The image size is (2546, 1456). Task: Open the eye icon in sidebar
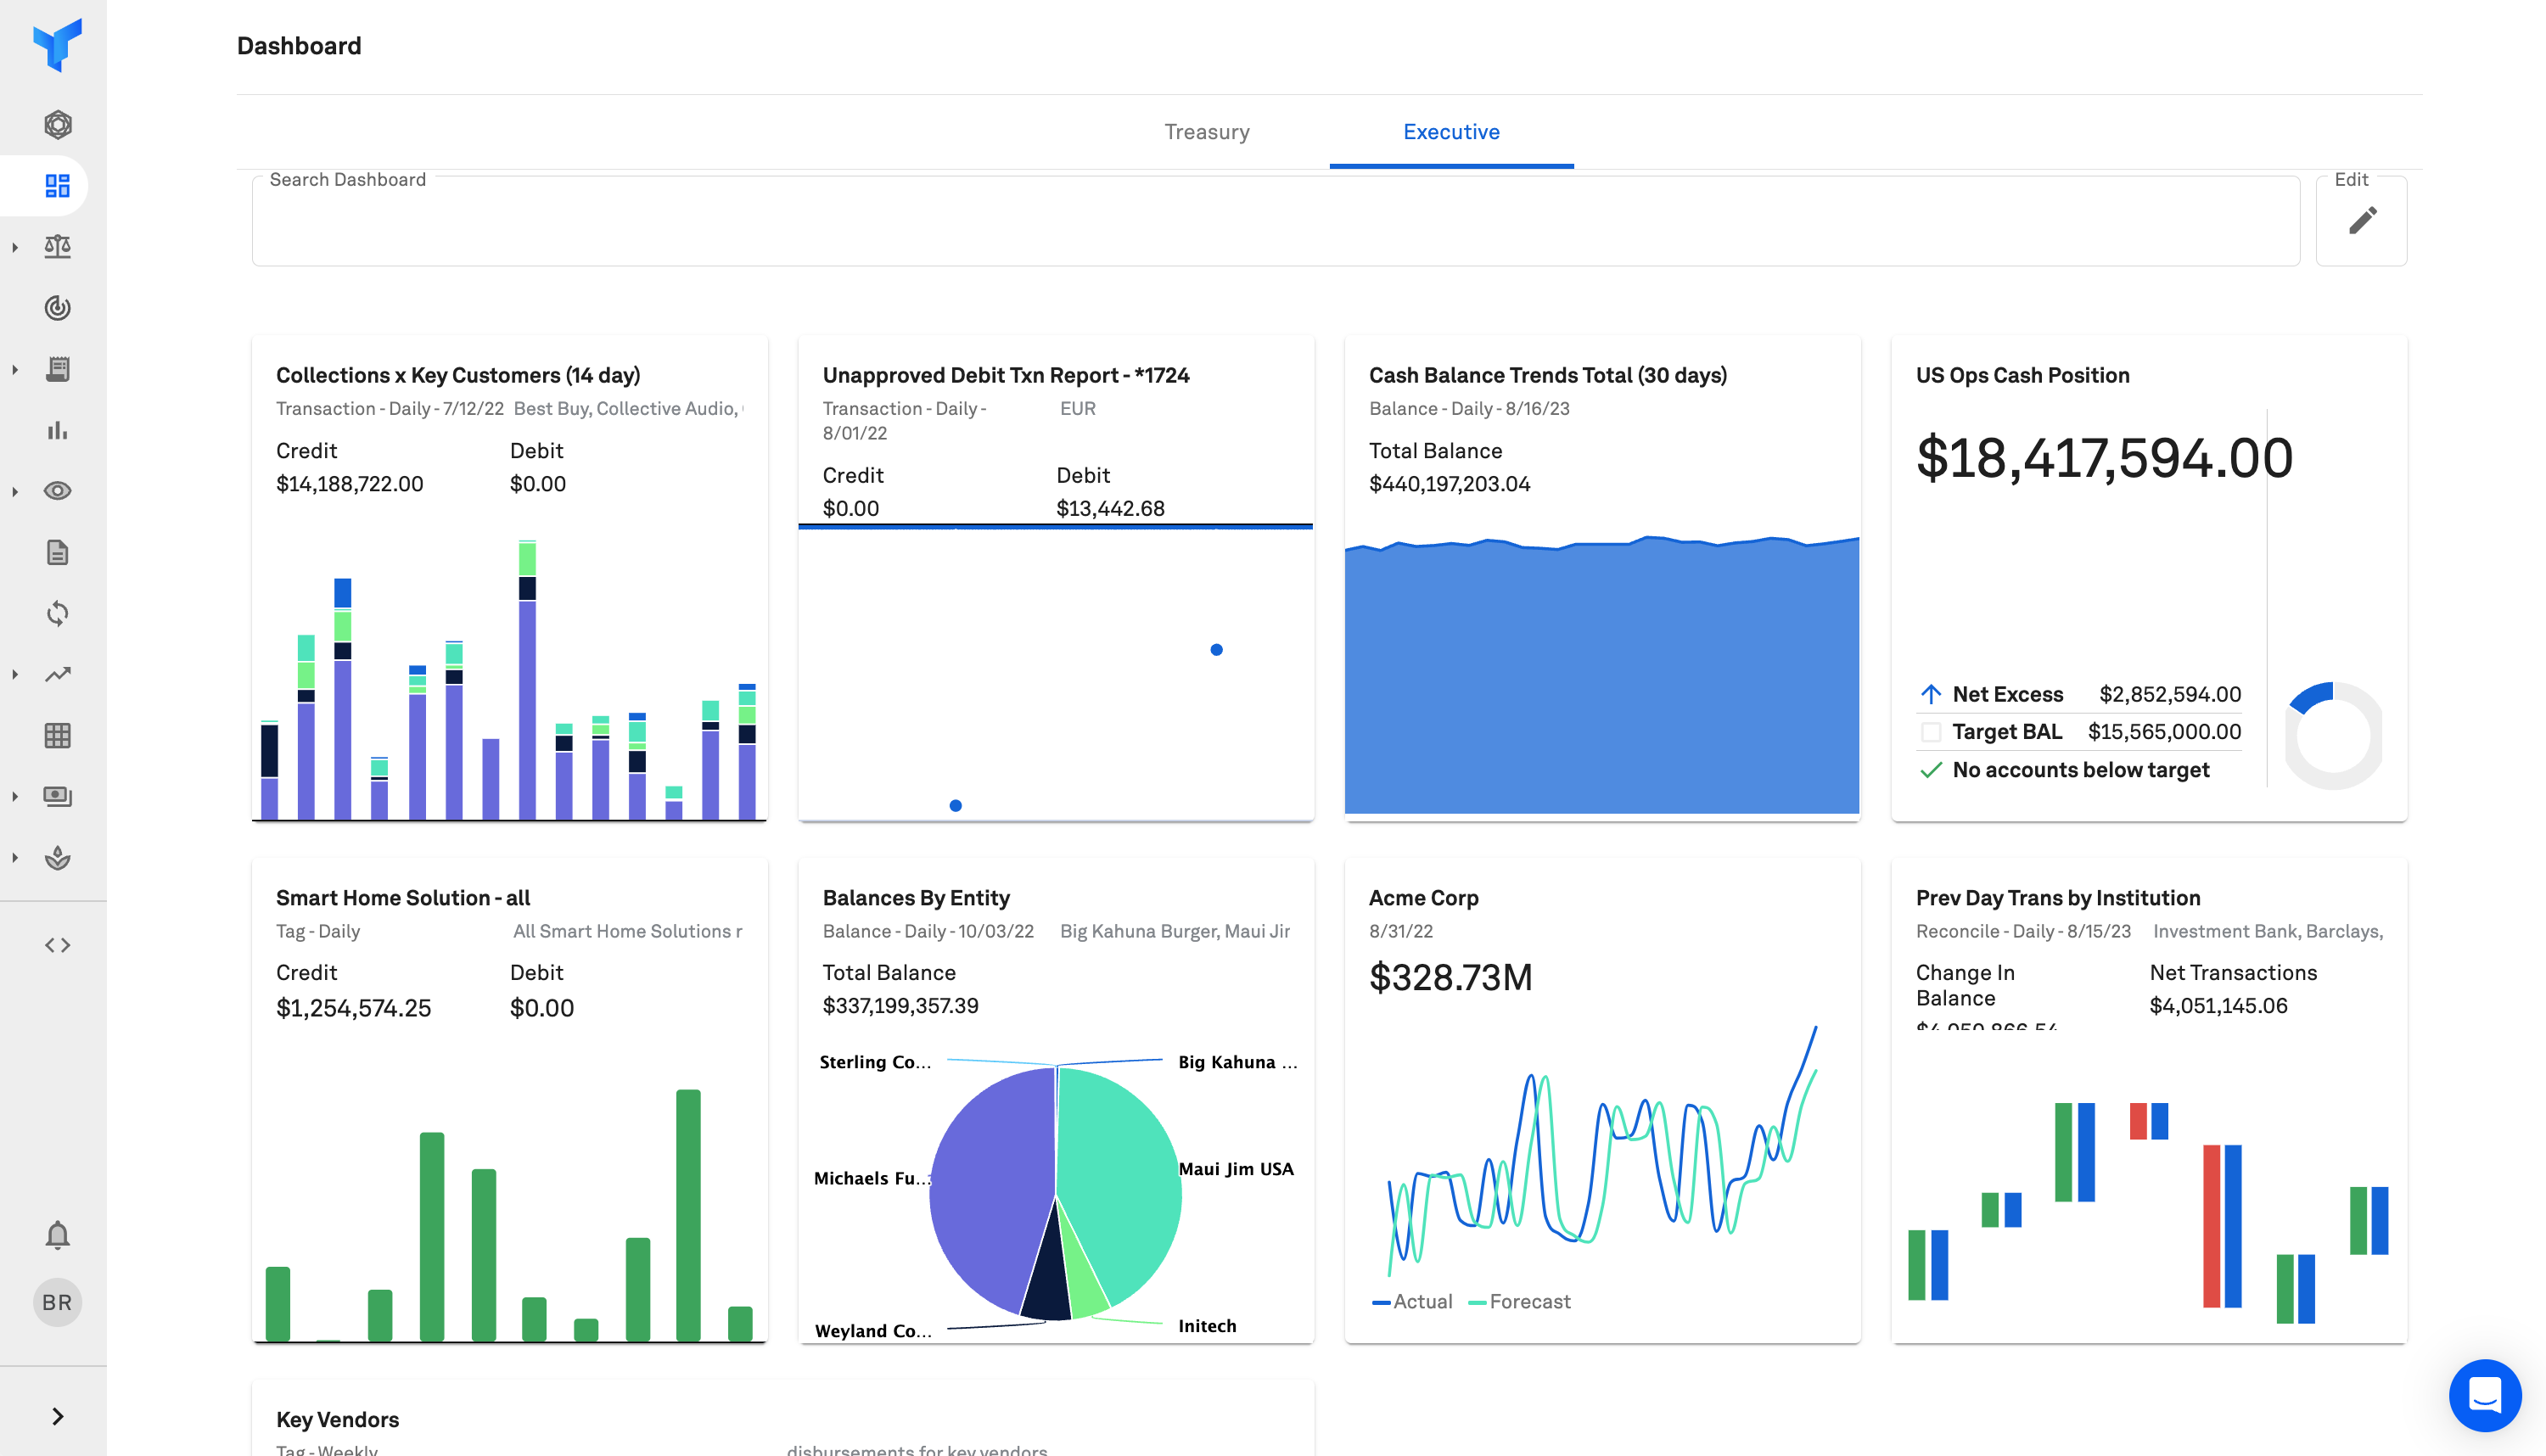pos(57,491)
